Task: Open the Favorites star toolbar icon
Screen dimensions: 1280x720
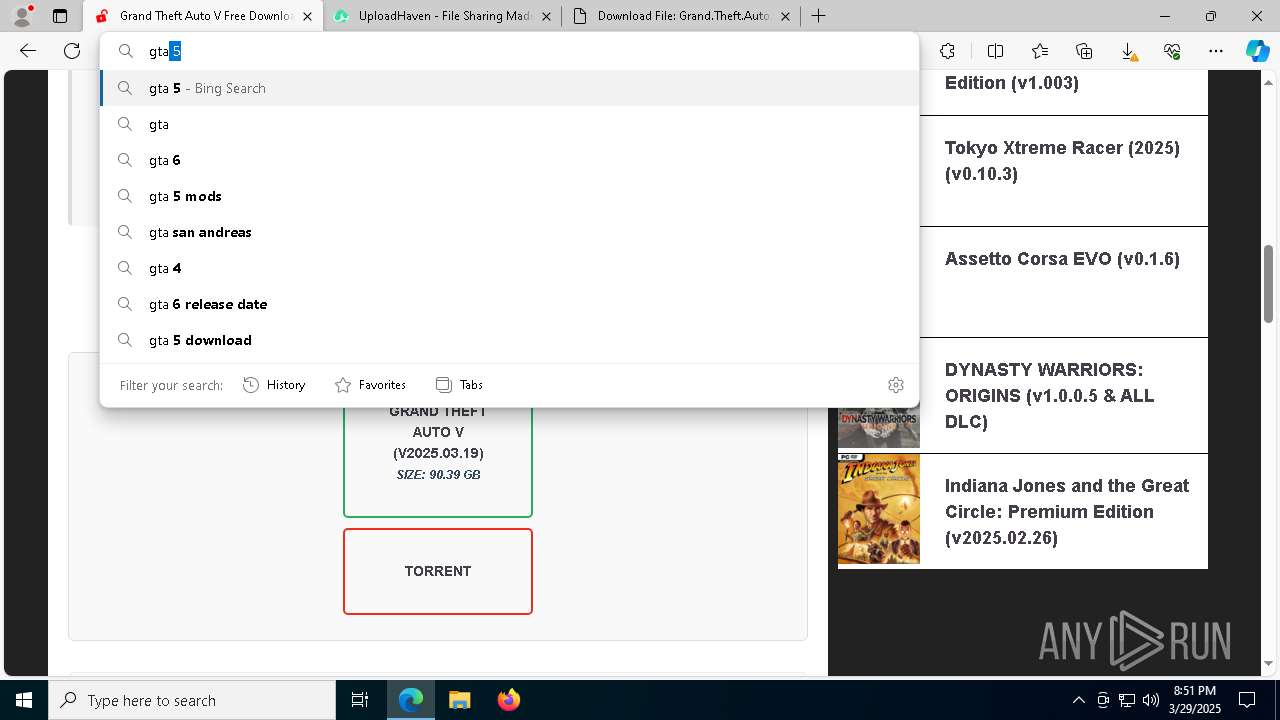Action: pos(1040,51)
